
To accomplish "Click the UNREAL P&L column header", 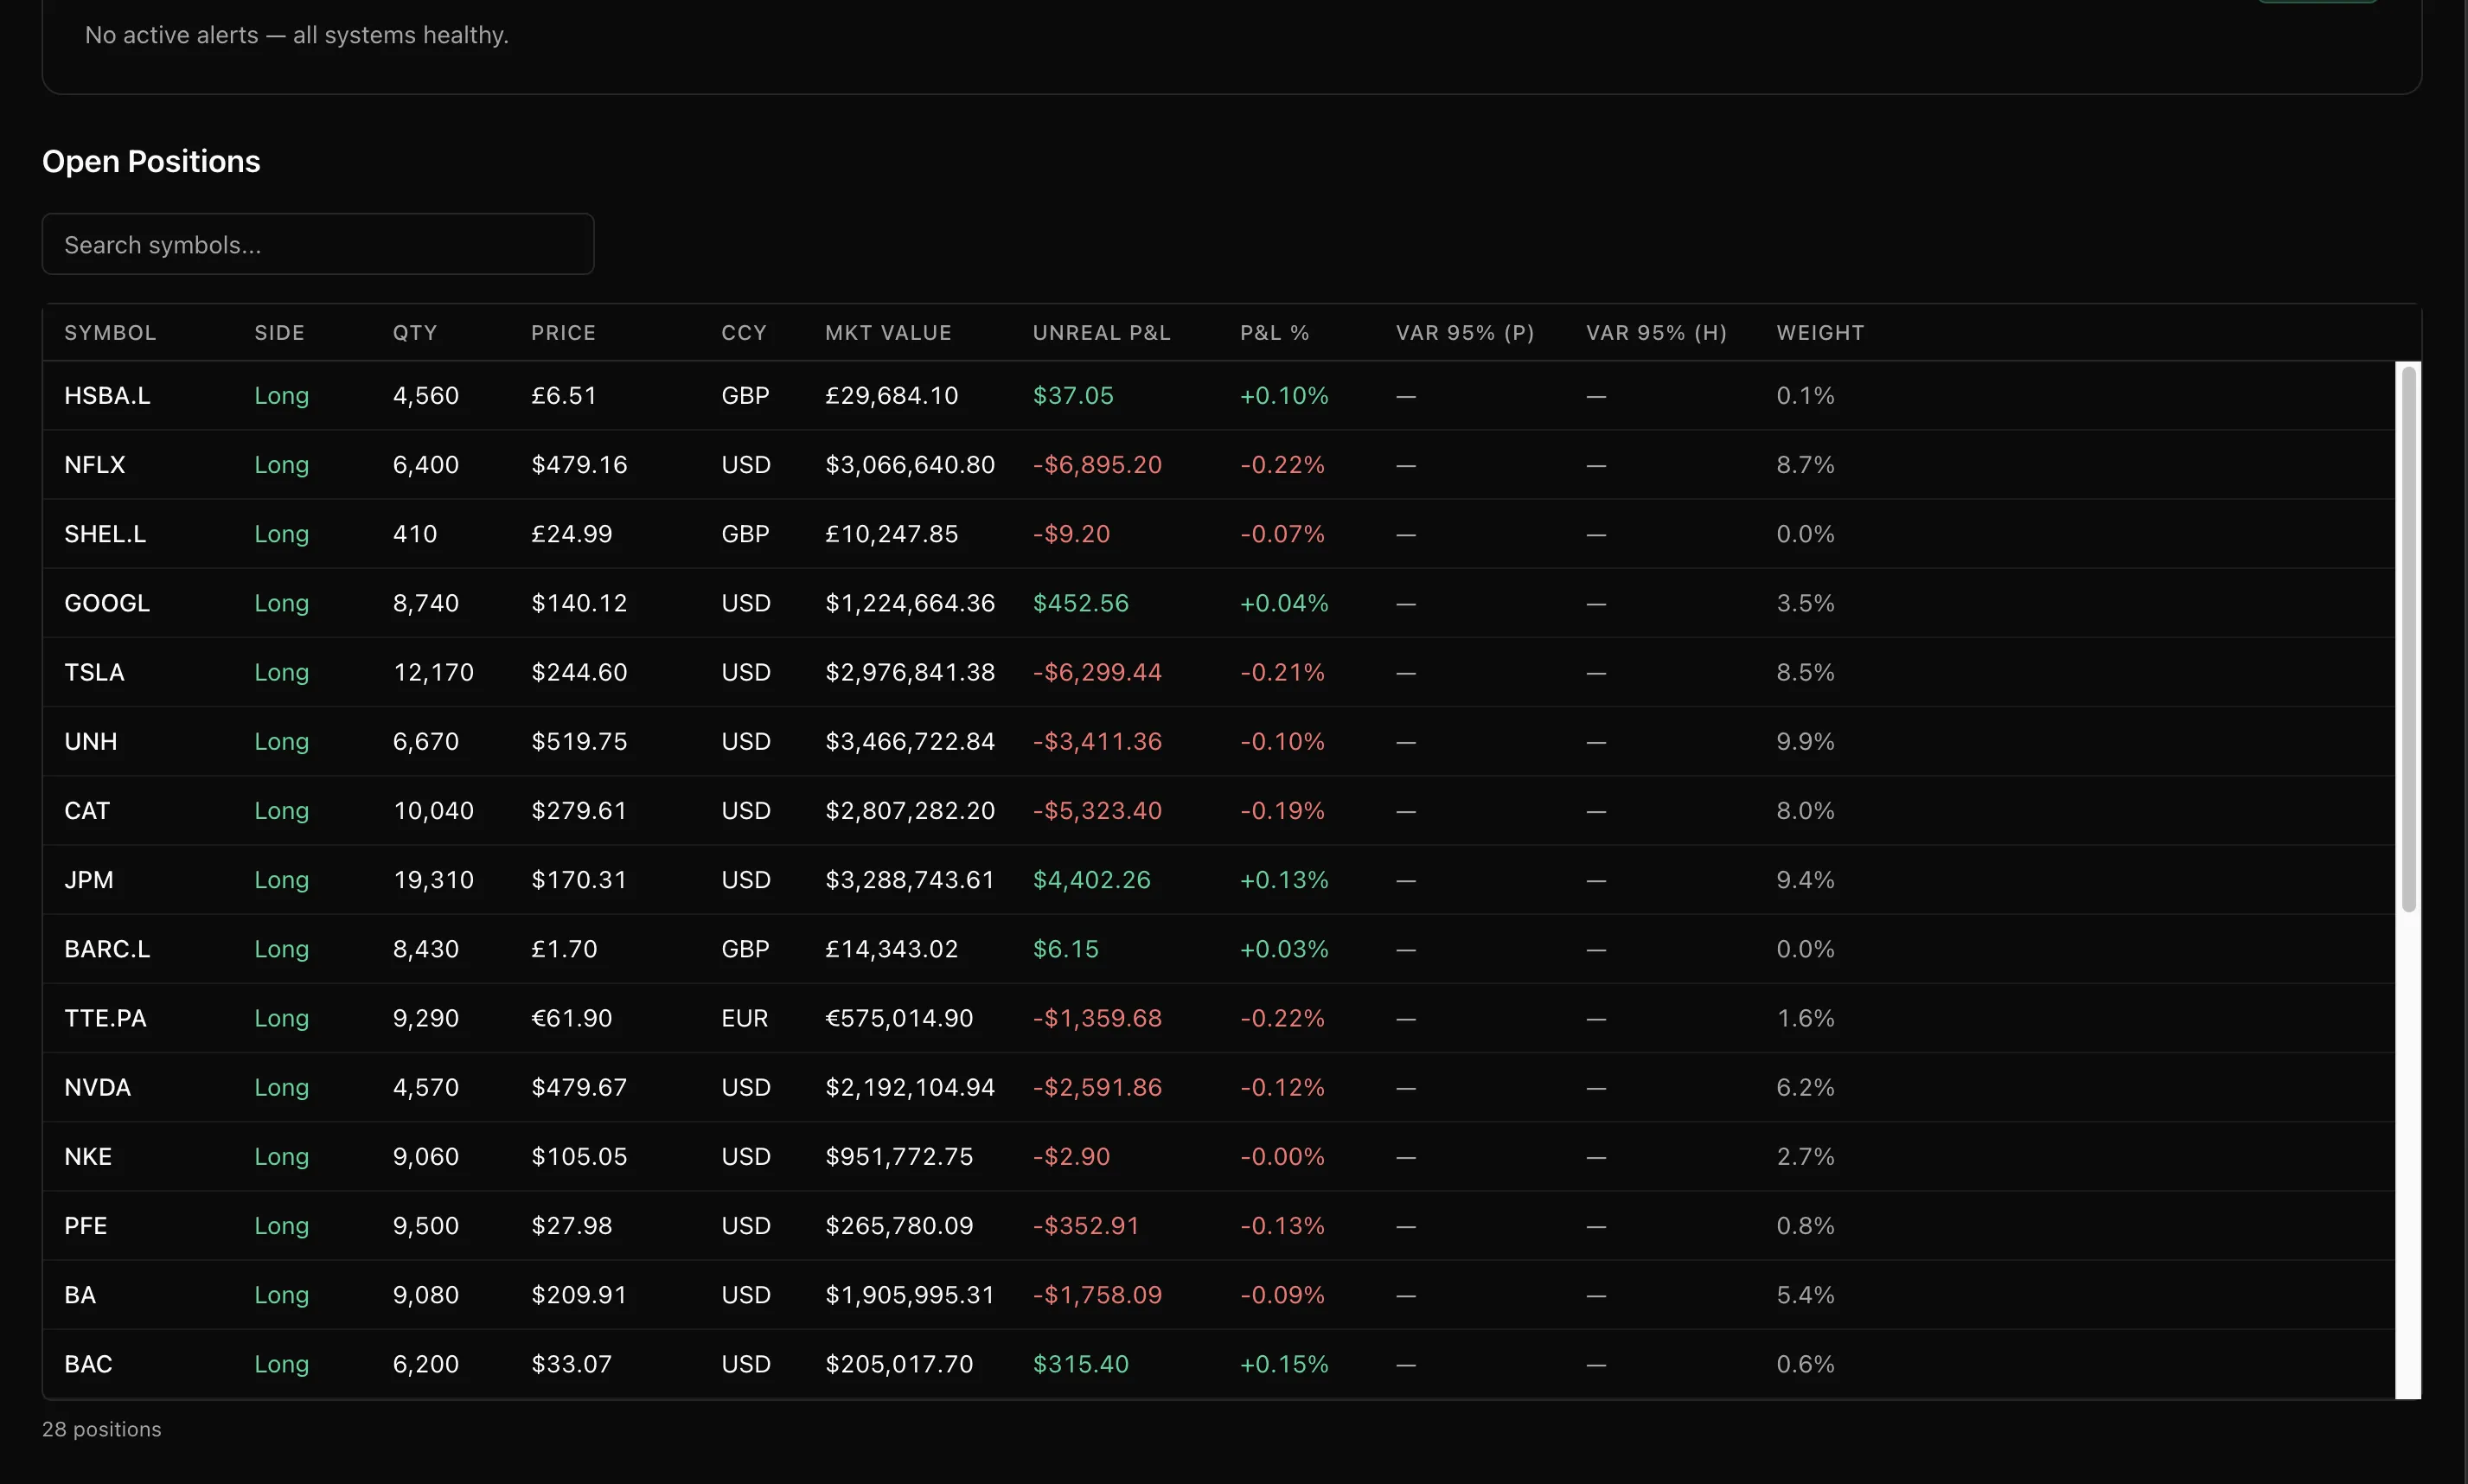I will pos(1101,332).
